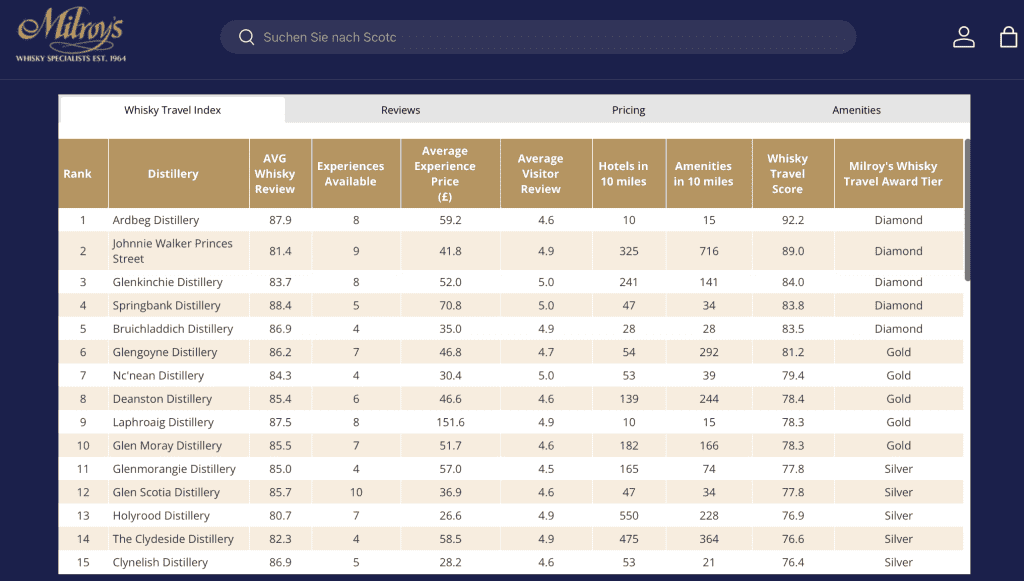Click Glenkinchie's hotels value 241

coord(629,282)
